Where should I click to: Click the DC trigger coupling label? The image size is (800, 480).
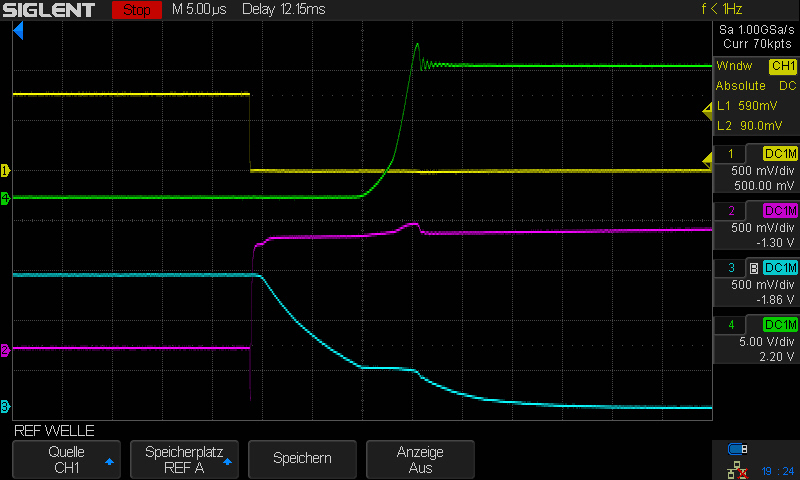787,86
